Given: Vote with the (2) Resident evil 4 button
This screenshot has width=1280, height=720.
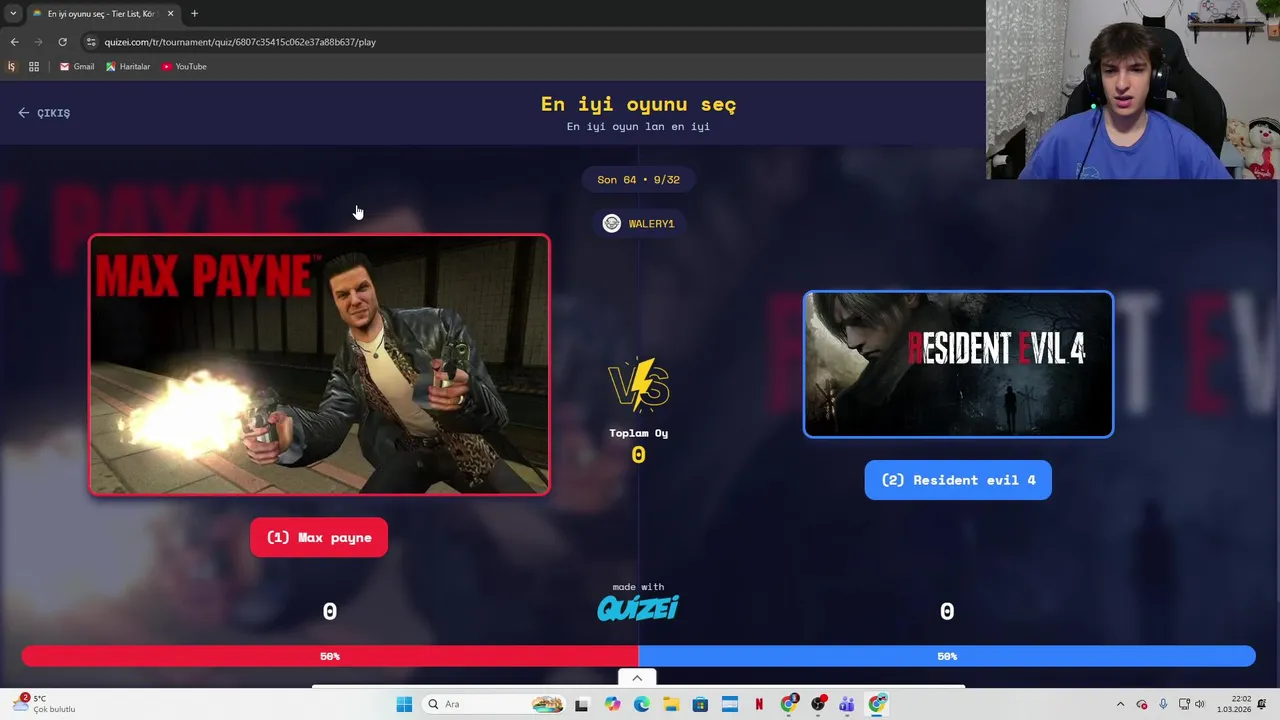Looking at the screenshot, I should tap(958, 480).
